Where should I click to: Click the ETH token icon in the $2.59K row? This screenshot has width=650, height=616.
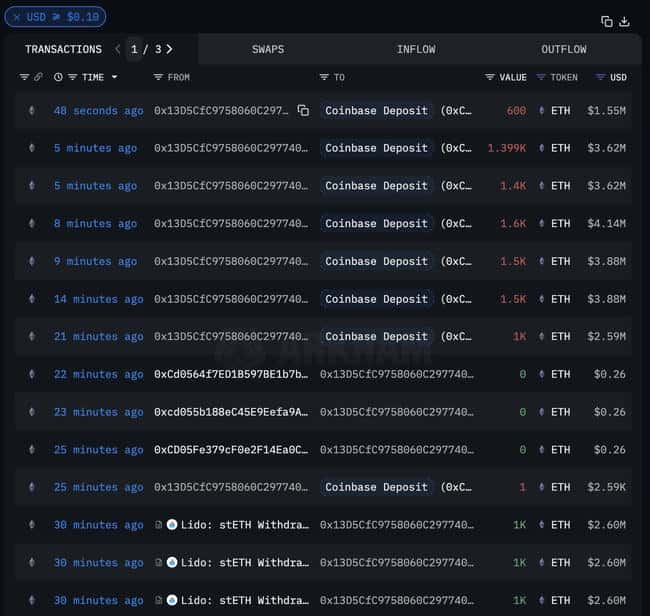541,487
